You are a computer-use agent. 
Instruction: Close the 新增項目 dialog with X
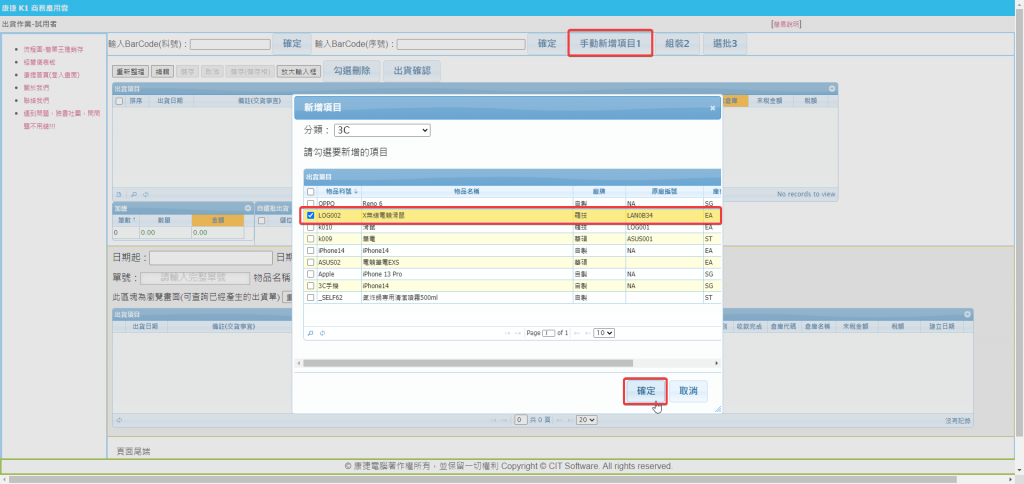coord(713,107)
